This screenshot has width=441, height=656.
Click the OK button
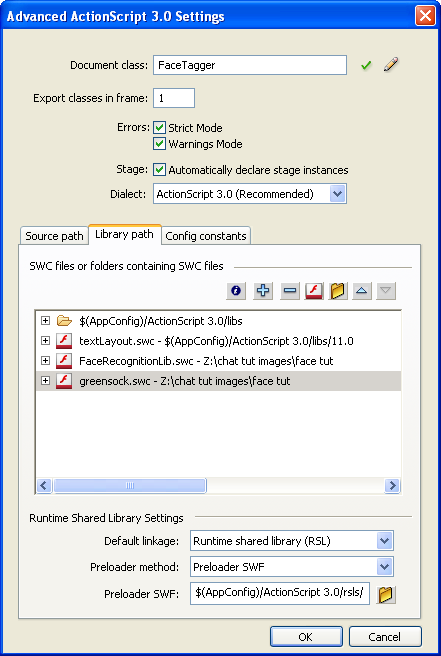(x=306, y=637)
